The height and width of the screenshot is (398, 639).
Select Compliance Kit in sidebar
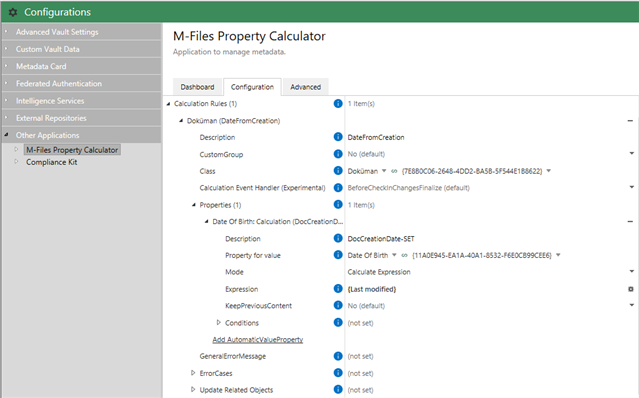pos(51,162)
